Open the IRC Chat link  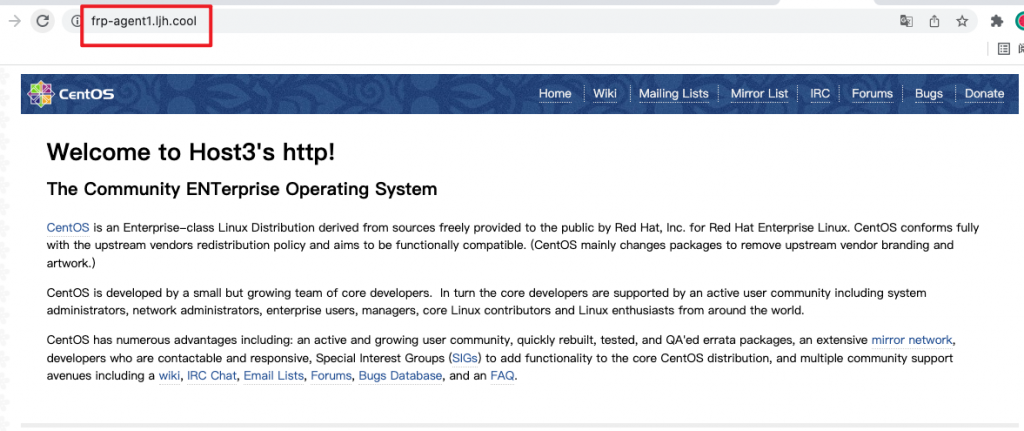pos(212,375)
